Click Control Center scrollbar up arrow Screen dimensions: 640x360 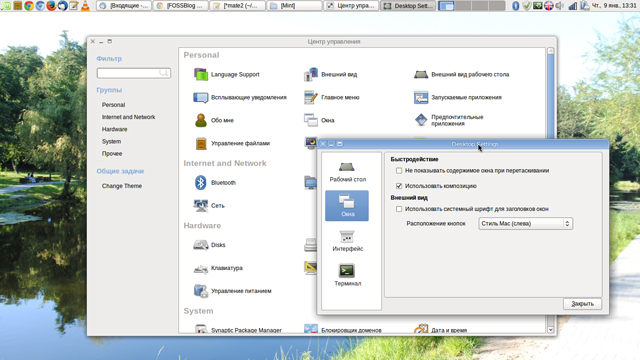tap(551, 51)
